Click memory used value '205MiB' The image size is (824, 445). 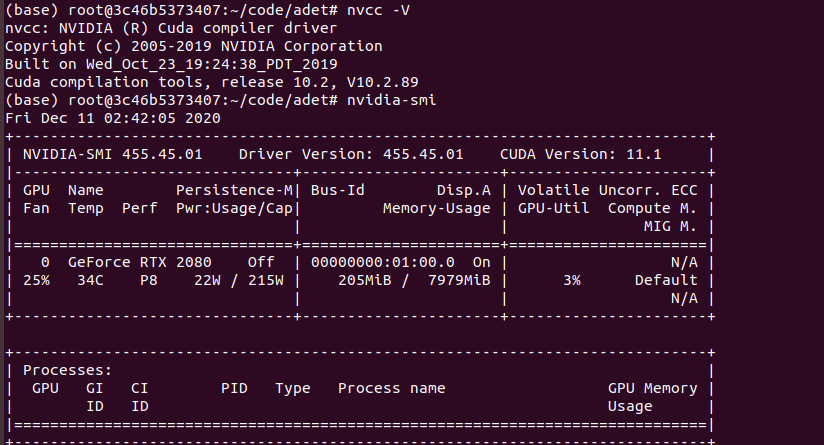coord(364,281)
